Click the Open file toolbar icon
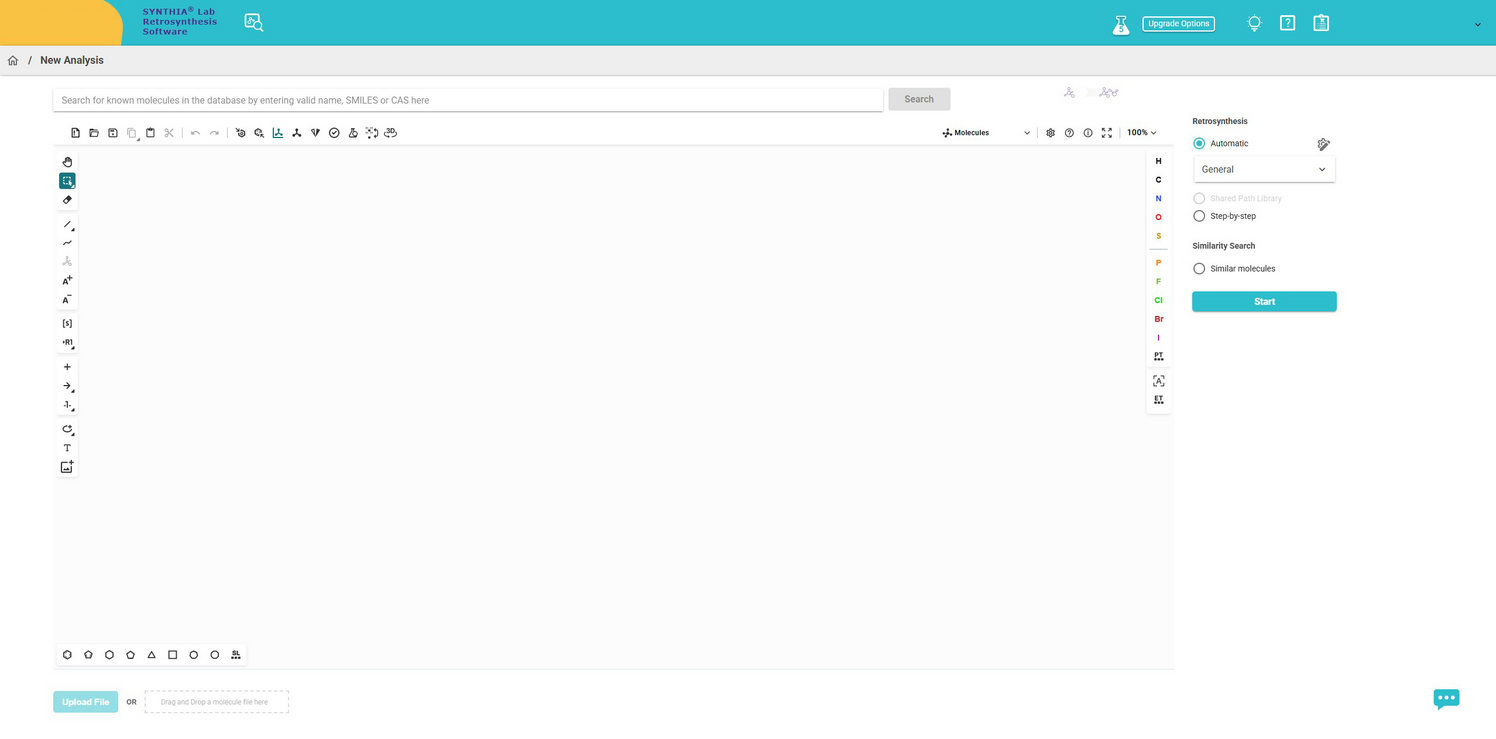The height and width of the screenshot is (739, 1496). [94, 133]
